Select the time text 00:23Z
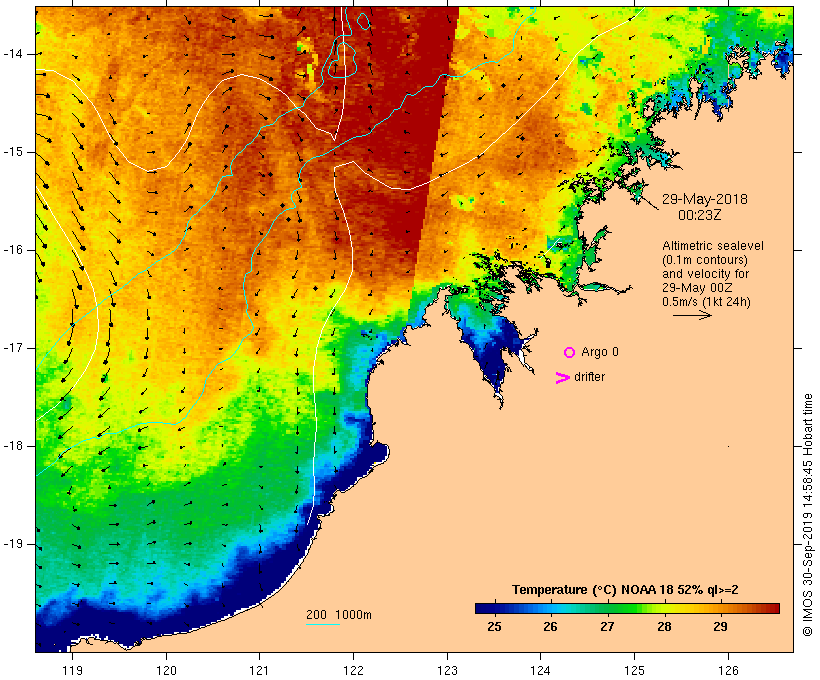Image resolution: width=820 pixels, height=680 pixels. [x=700, y=215]
